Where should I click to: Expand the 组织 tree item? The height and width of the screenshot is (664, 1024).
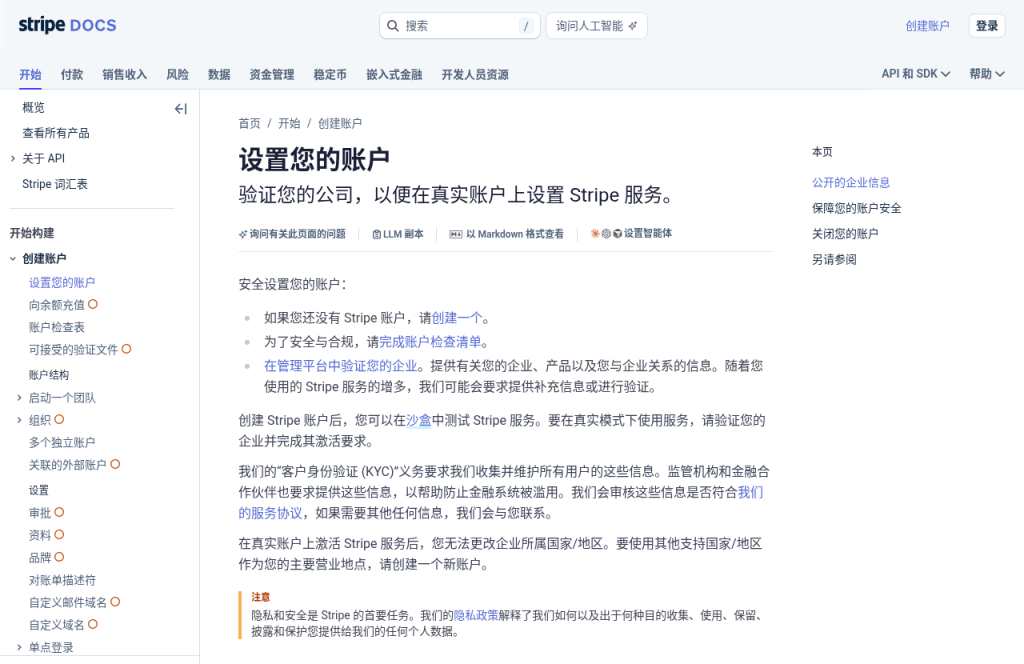pyautogui.click(x=19, y=420)
